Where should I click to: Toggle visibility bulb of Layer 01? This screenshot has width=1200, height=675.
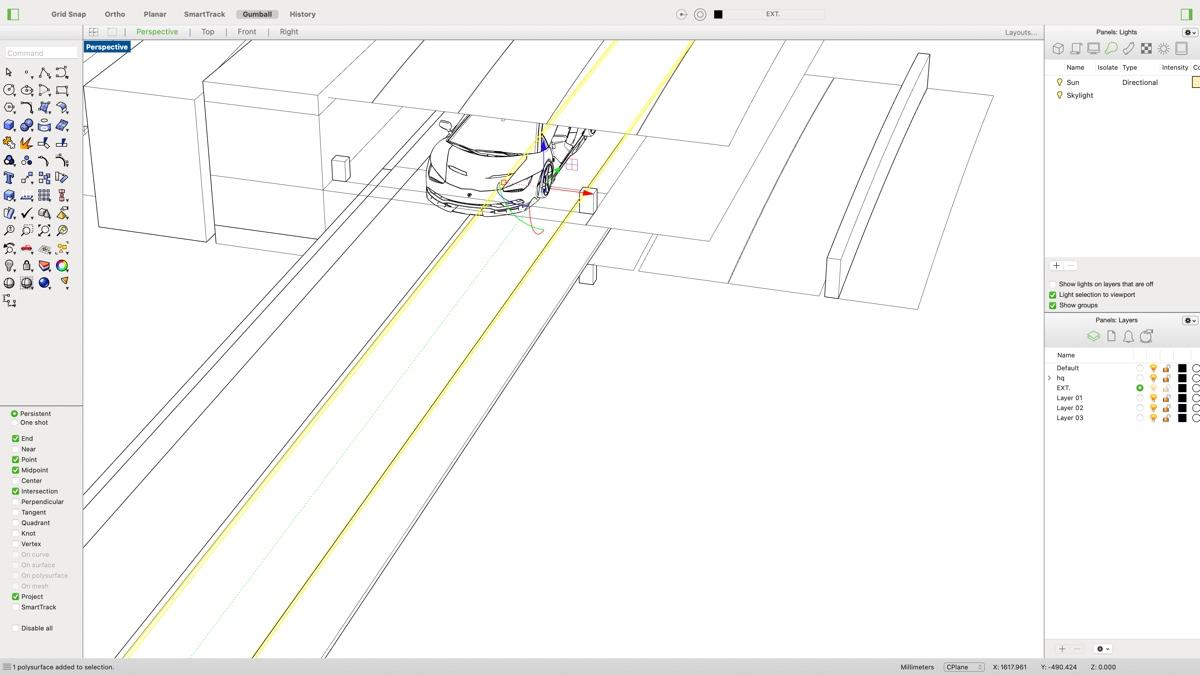(x=1153, y=398)
